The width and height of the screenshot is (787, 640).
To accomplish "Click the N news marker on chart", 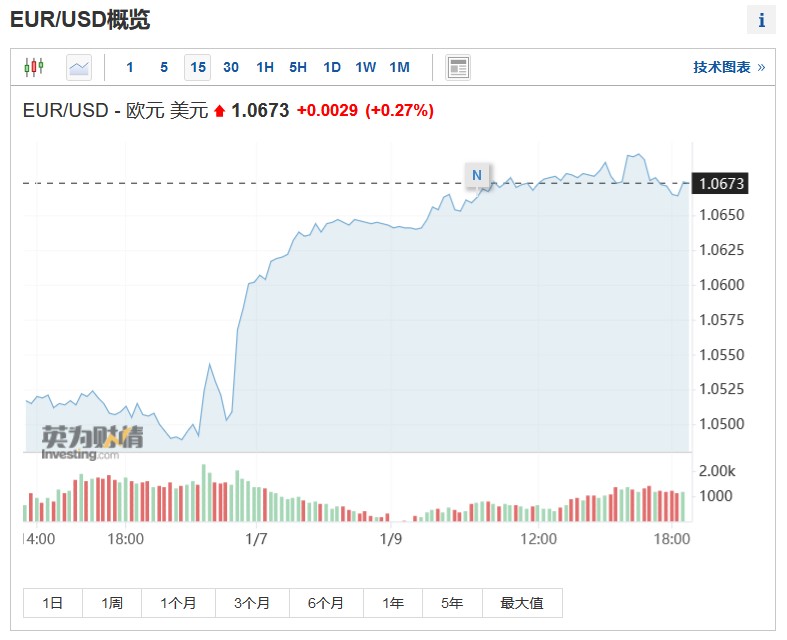I will [x=477, y=175].
